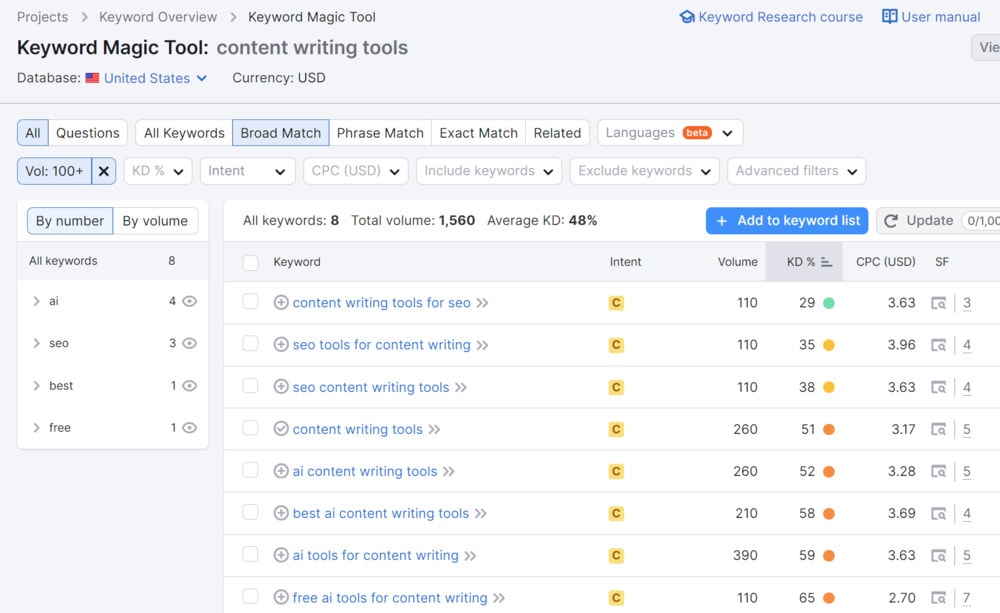
Task: Toggle the eye icon for the 'free' group
Action: 189,427
